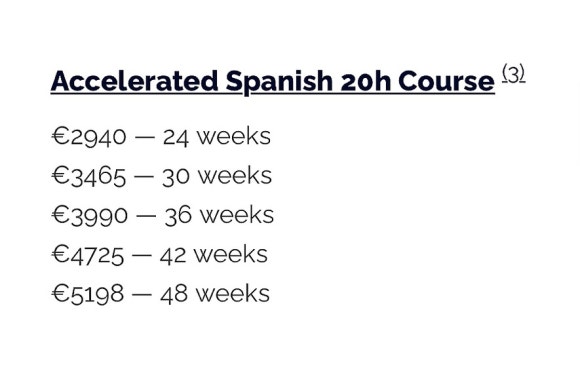Screen dimensions: 580x369
Task: Select the "42 weeks" duration text
Action: [214, 255]
